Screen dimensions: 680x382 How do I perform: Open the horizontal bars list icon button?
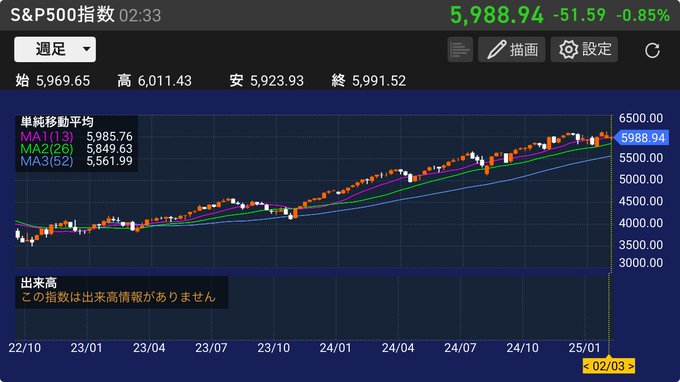[x=460, y=49]
